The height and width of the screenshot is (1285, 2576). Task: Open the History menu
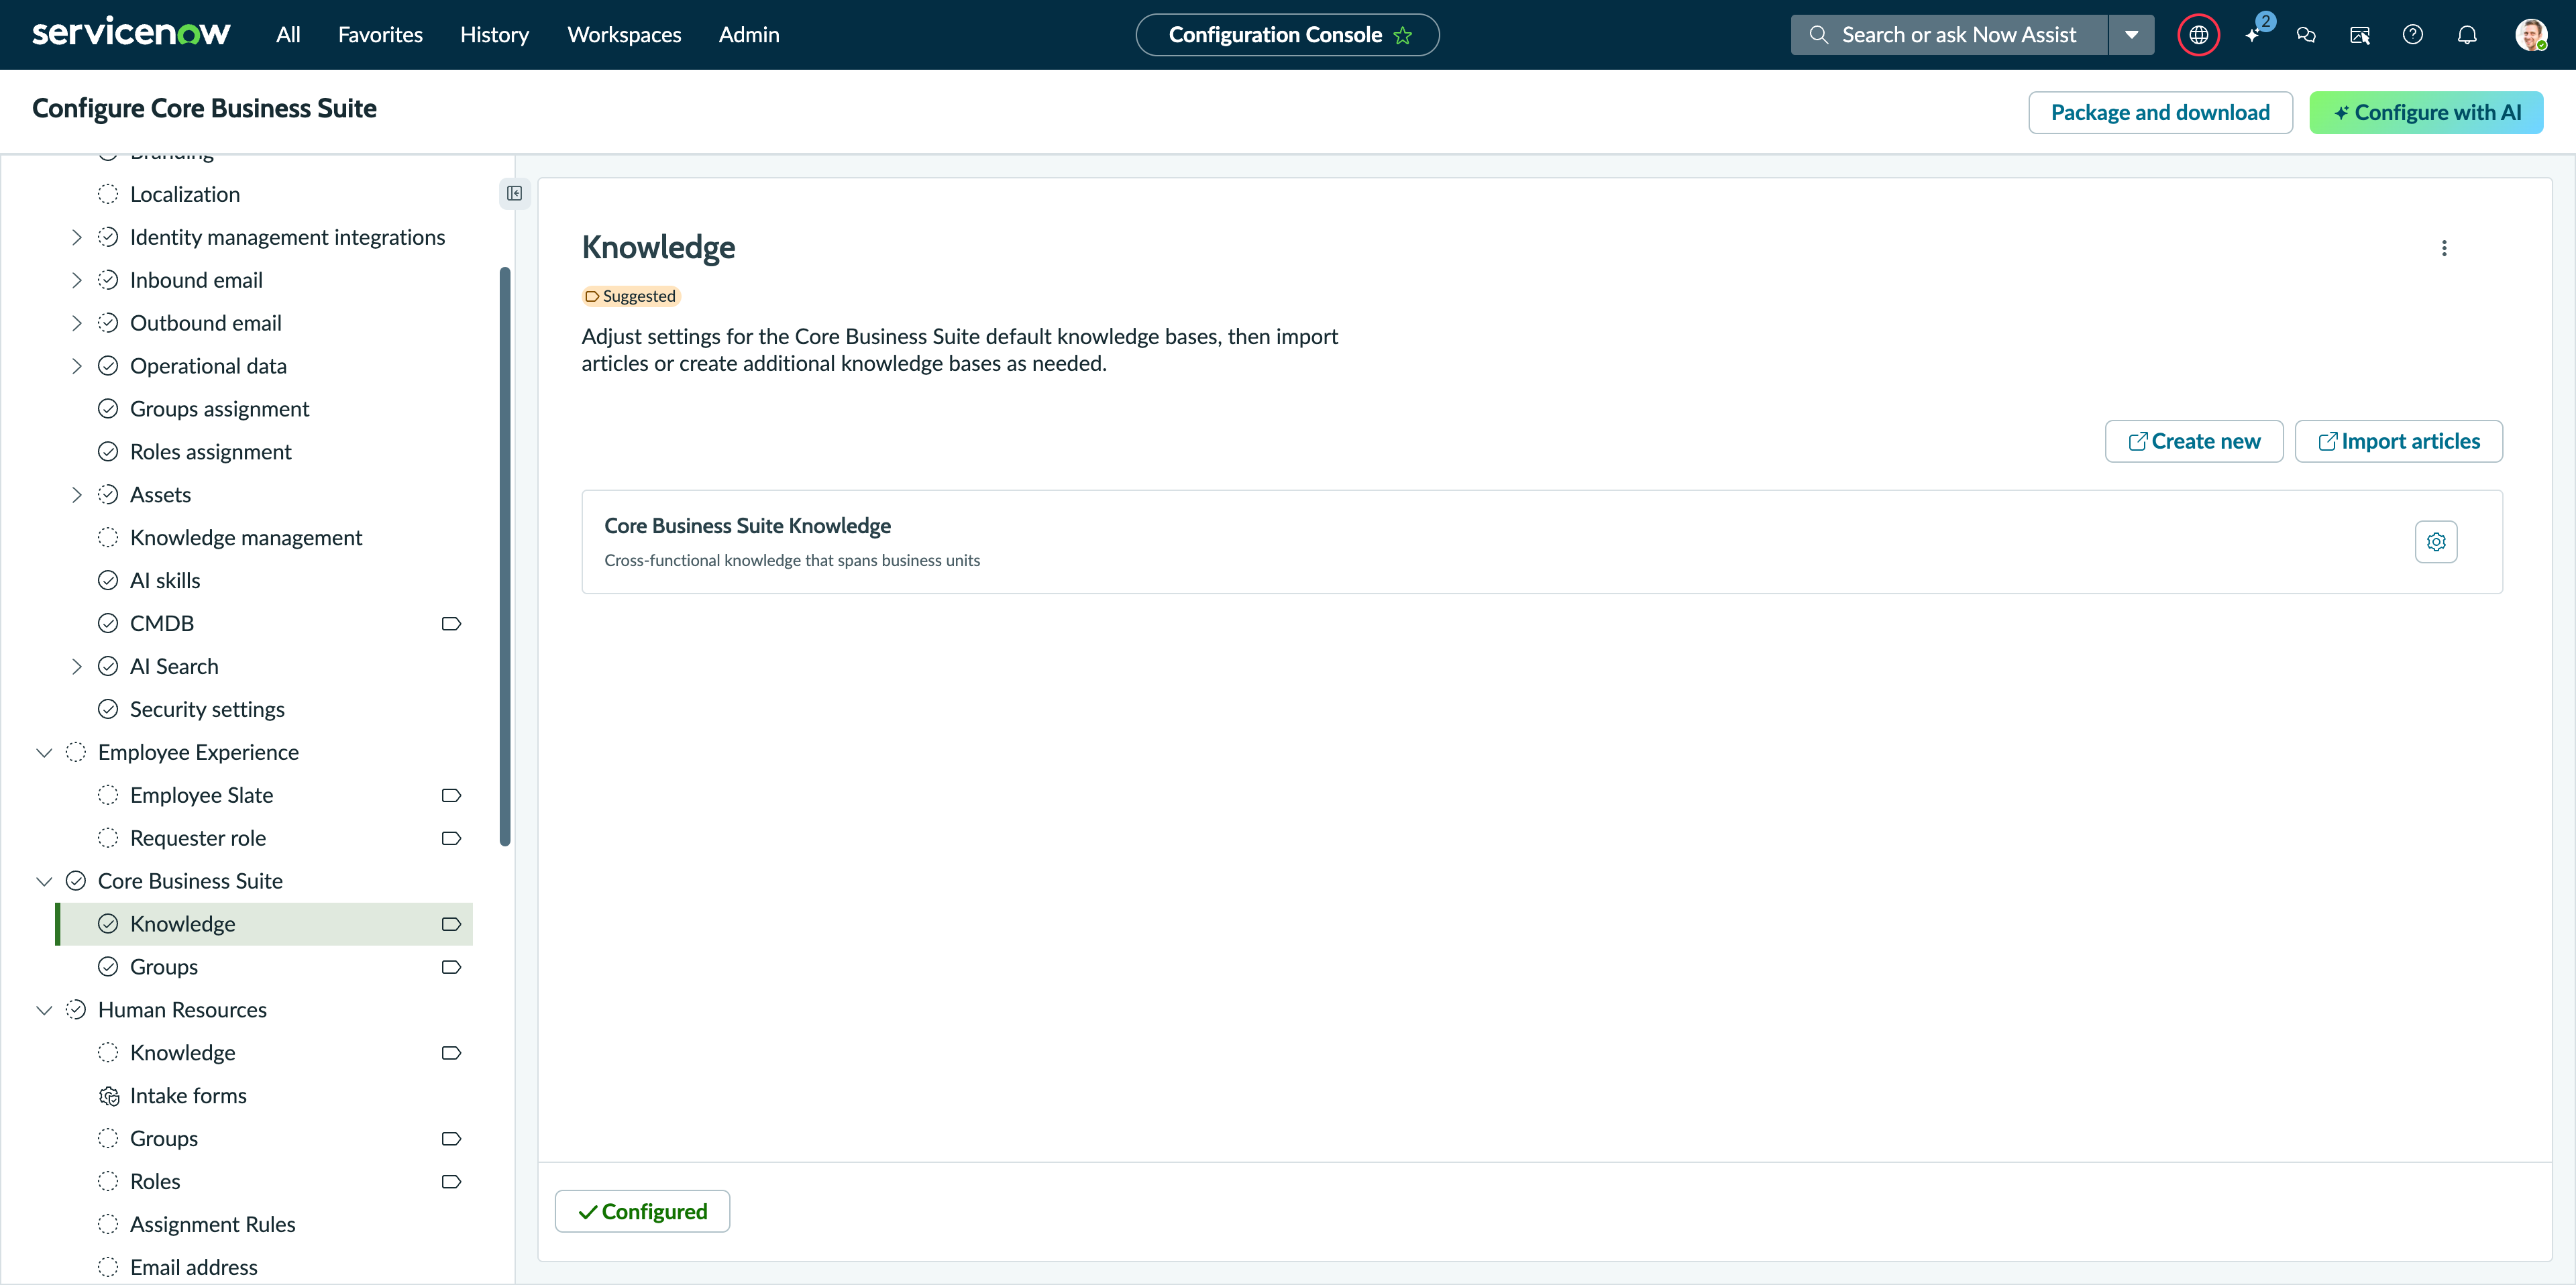[494, 35]
